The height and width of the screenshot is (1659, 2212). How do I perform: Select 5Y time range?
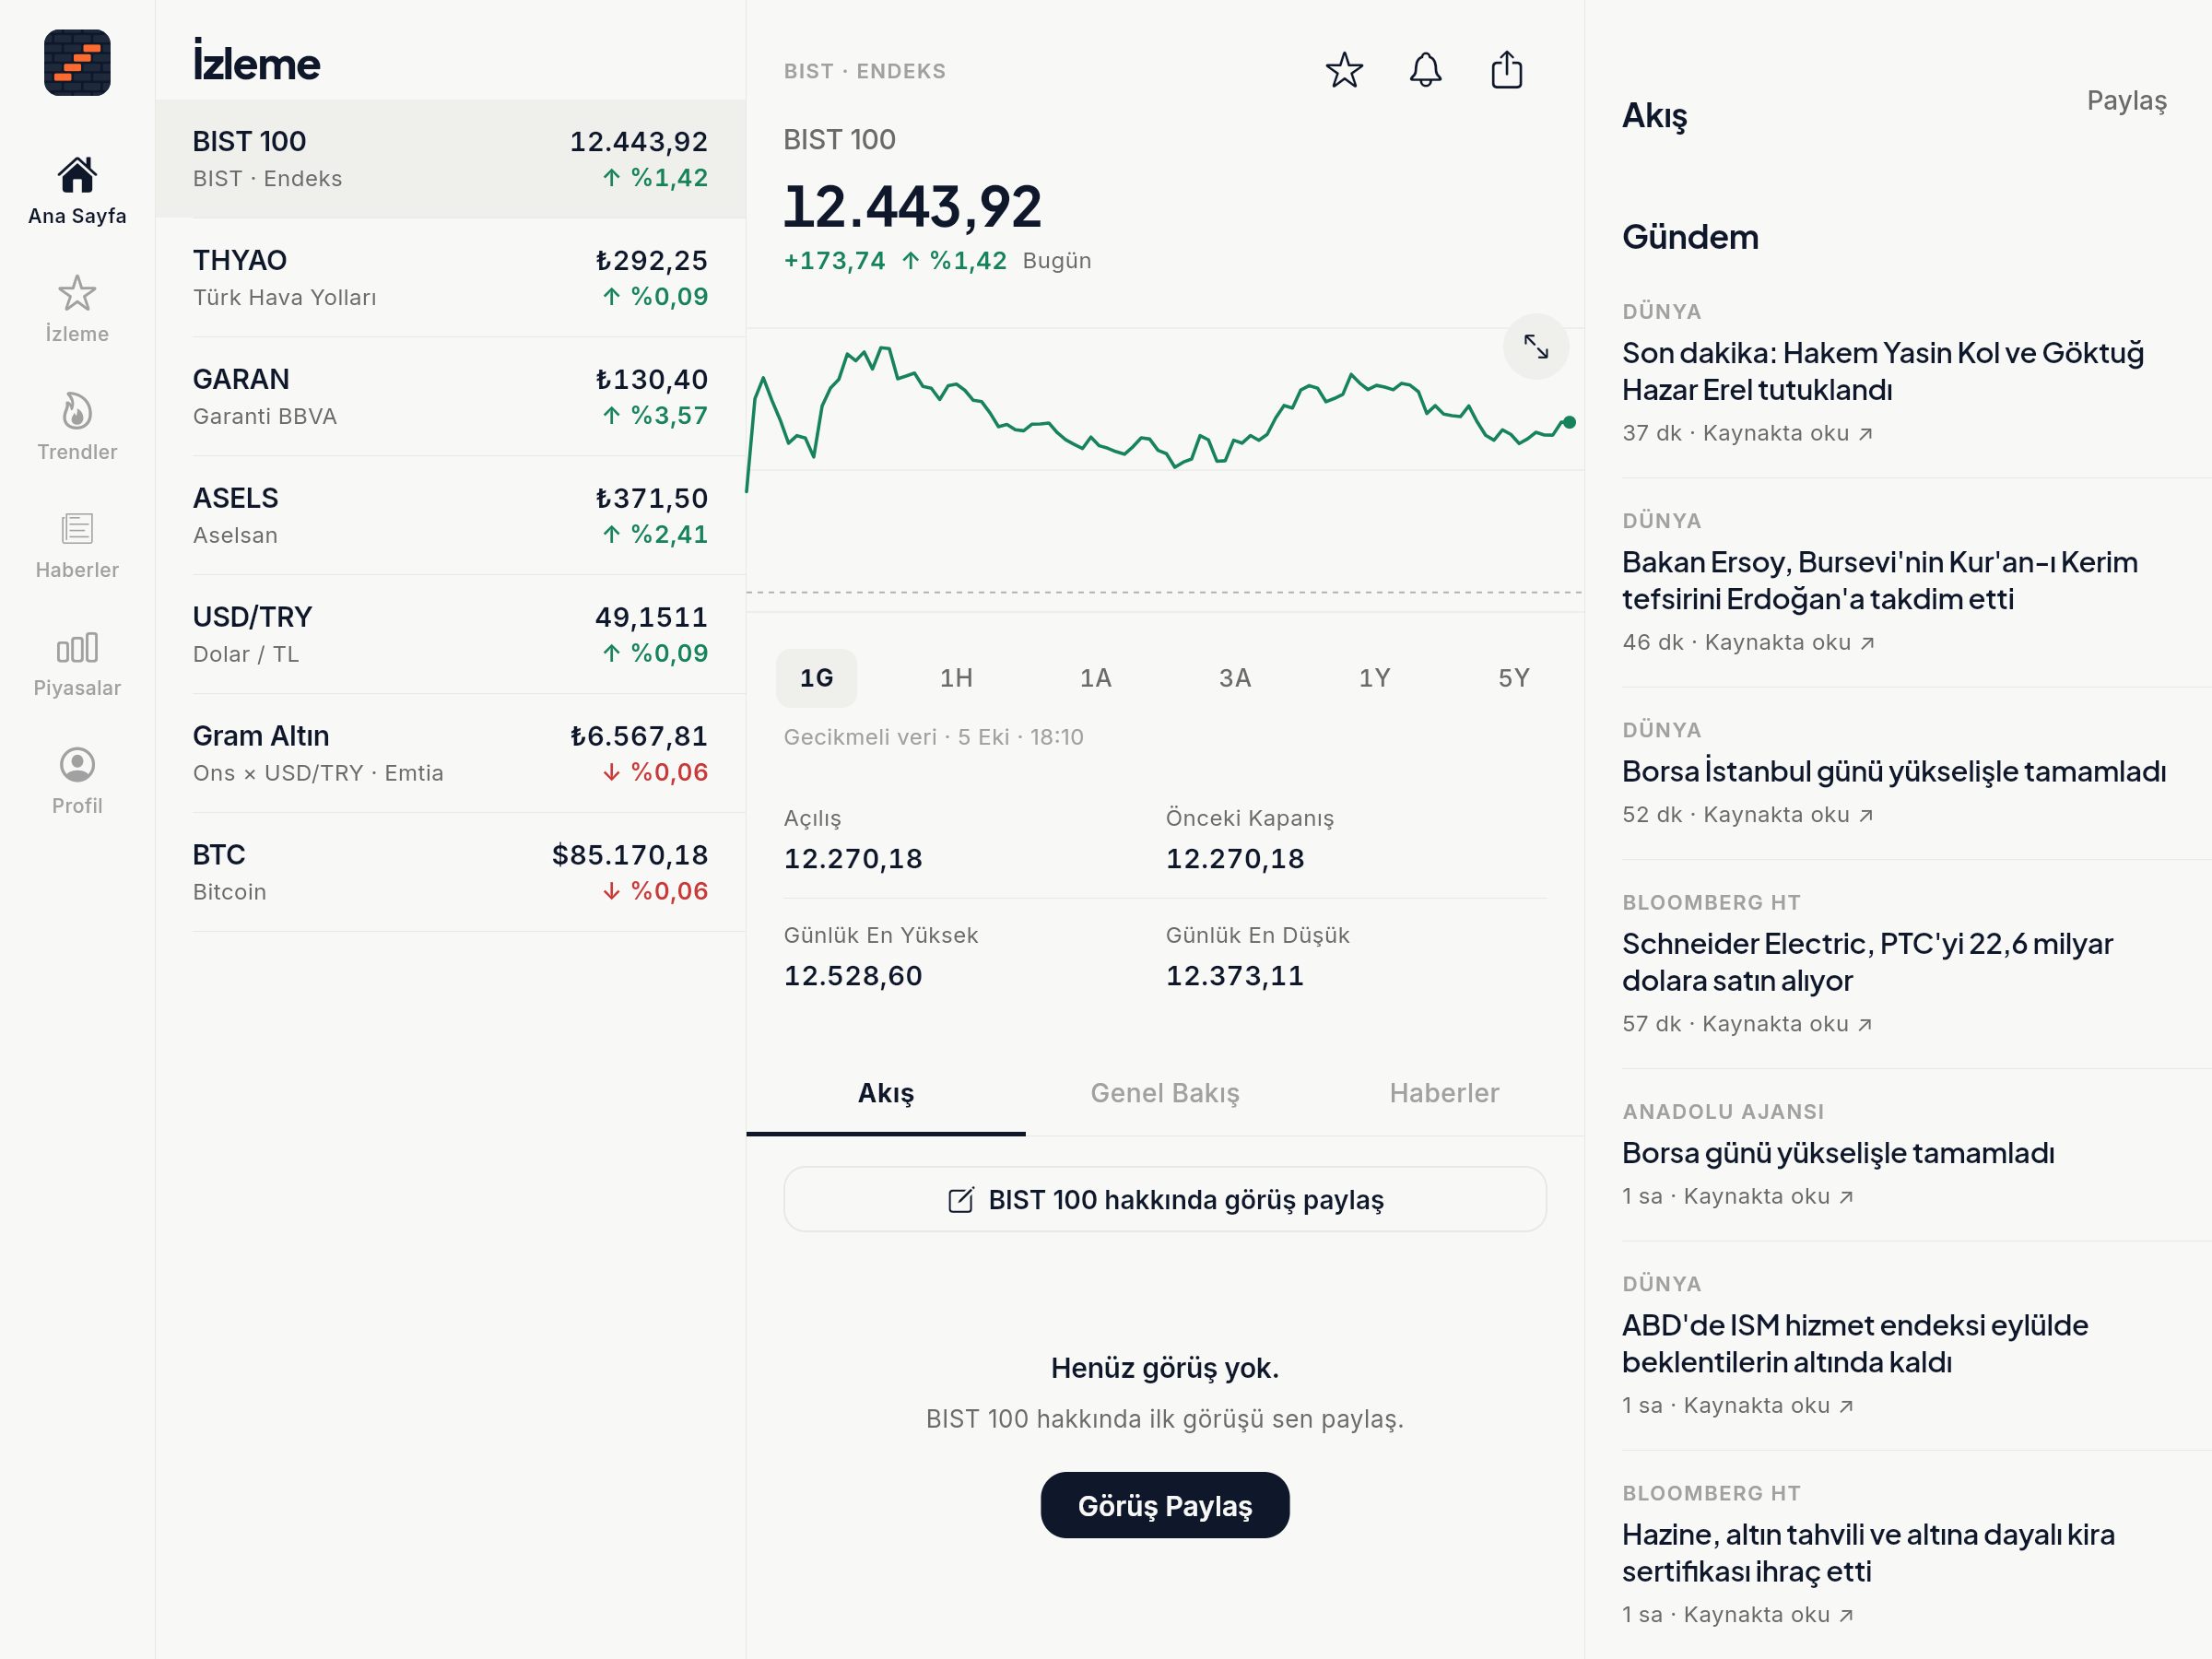tap(1513, 678)
